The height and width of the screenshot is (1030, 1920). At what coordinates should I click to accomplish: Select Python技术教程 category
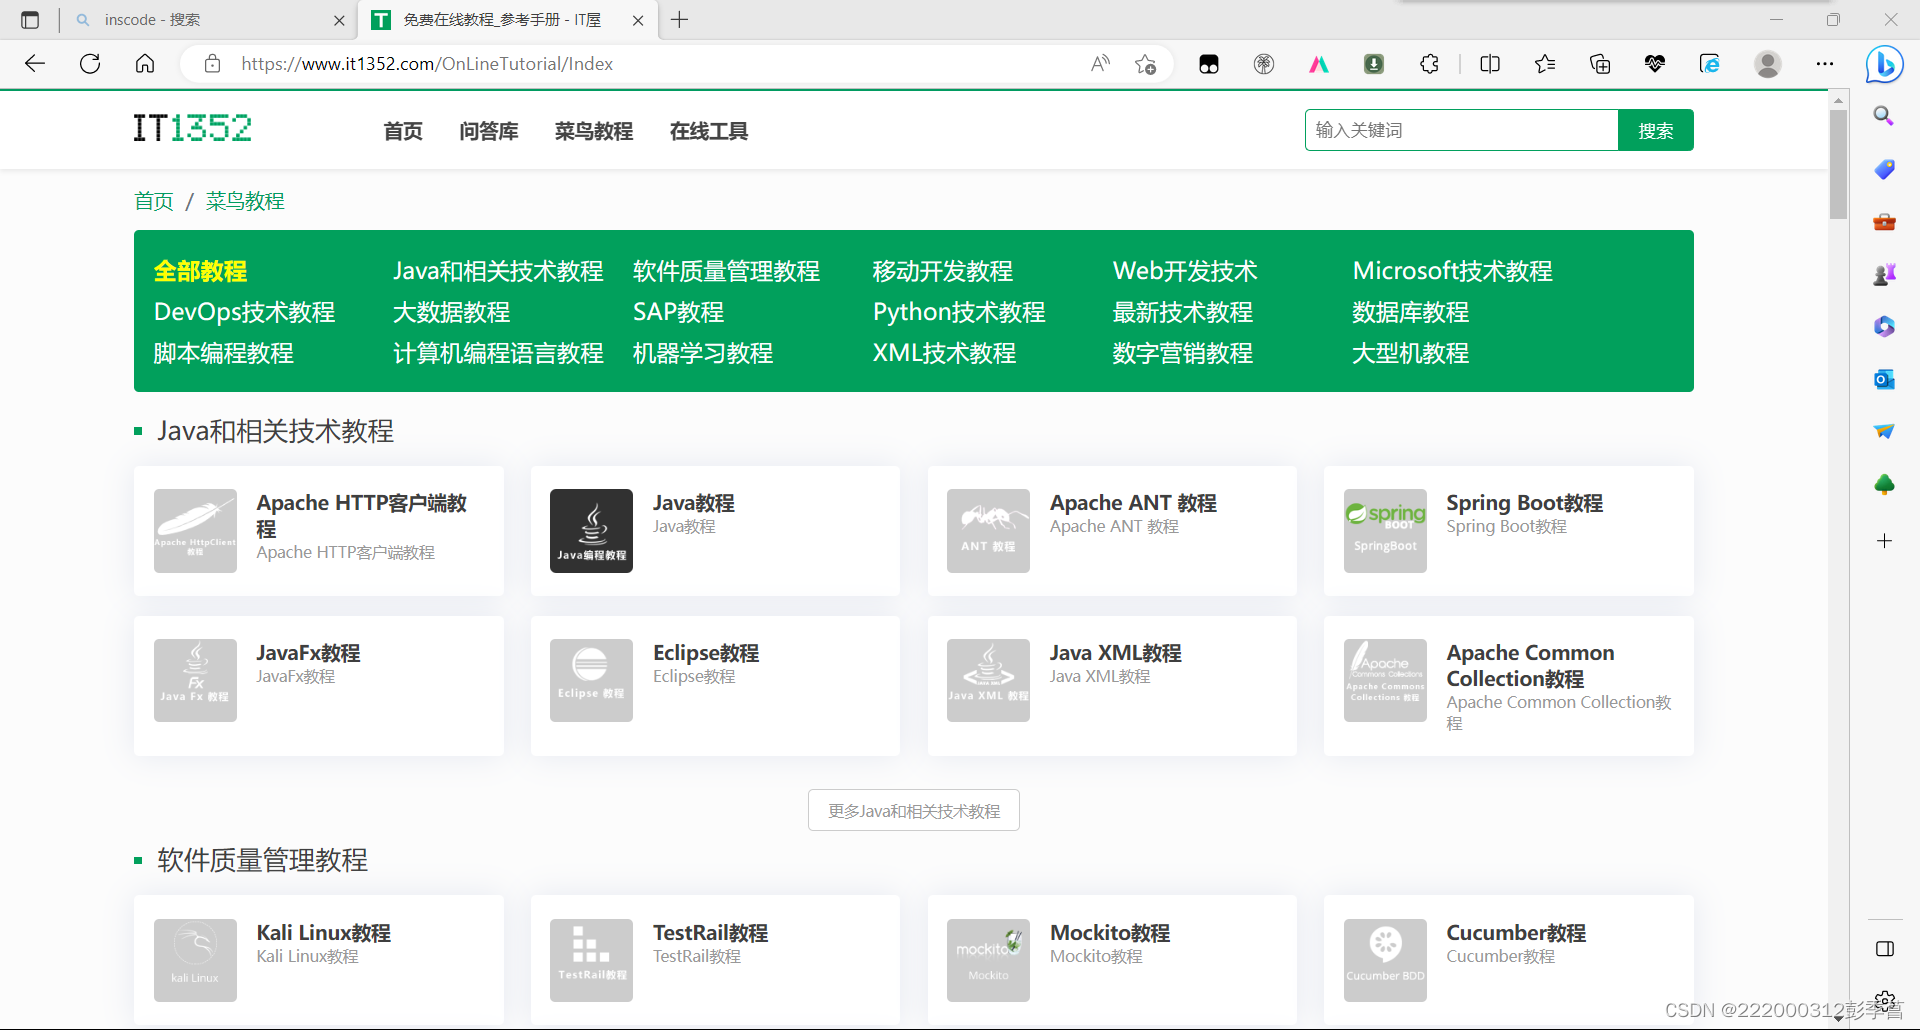pos(959,312)
